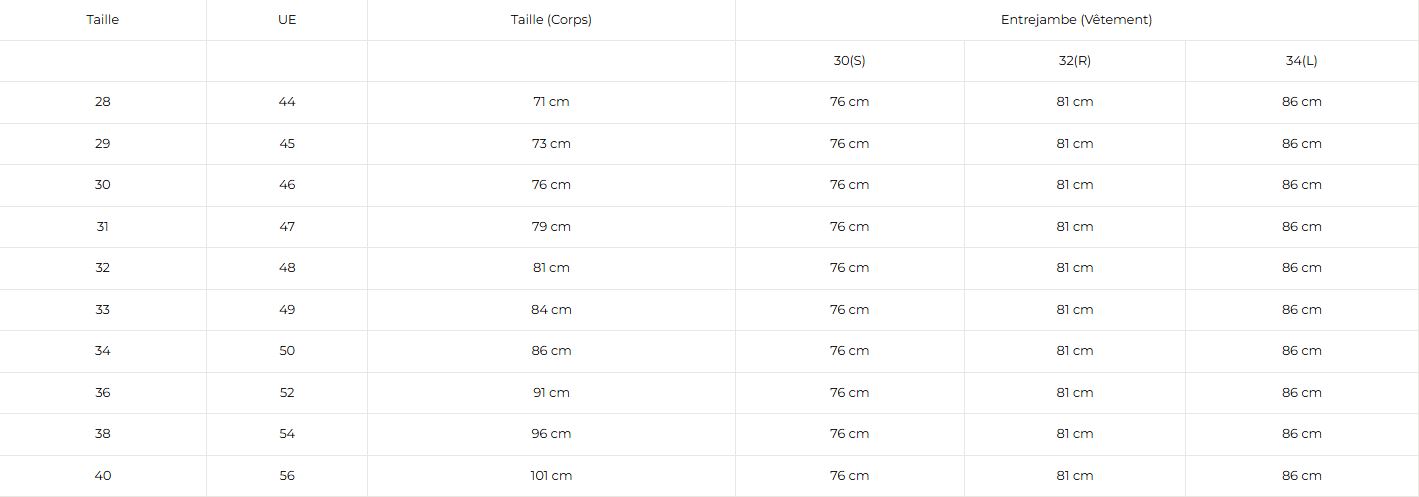Viewport: 1419px width, 497px height.
Task: Click EU size 52 cell
Action: tap(287, 393)
